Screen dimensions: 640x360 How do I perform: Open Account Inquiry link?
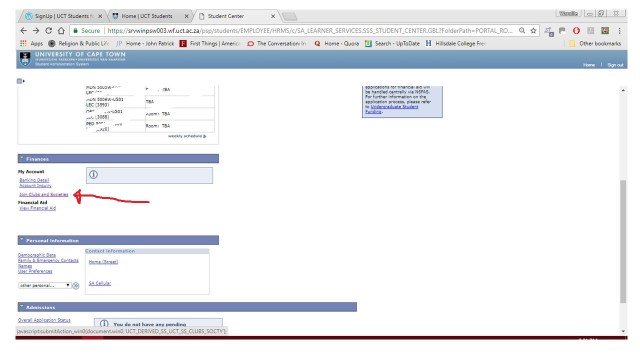coord(36,186)
